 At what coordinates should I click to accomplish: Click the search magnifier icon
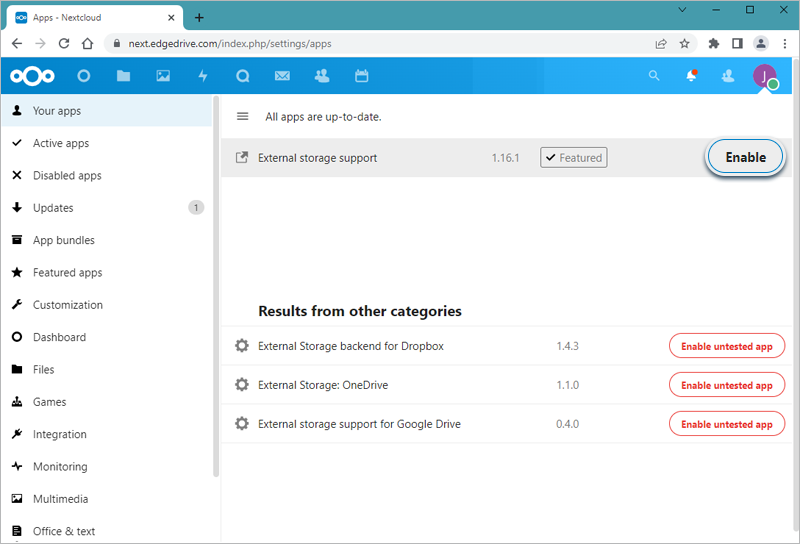click(x=654, y=76)
